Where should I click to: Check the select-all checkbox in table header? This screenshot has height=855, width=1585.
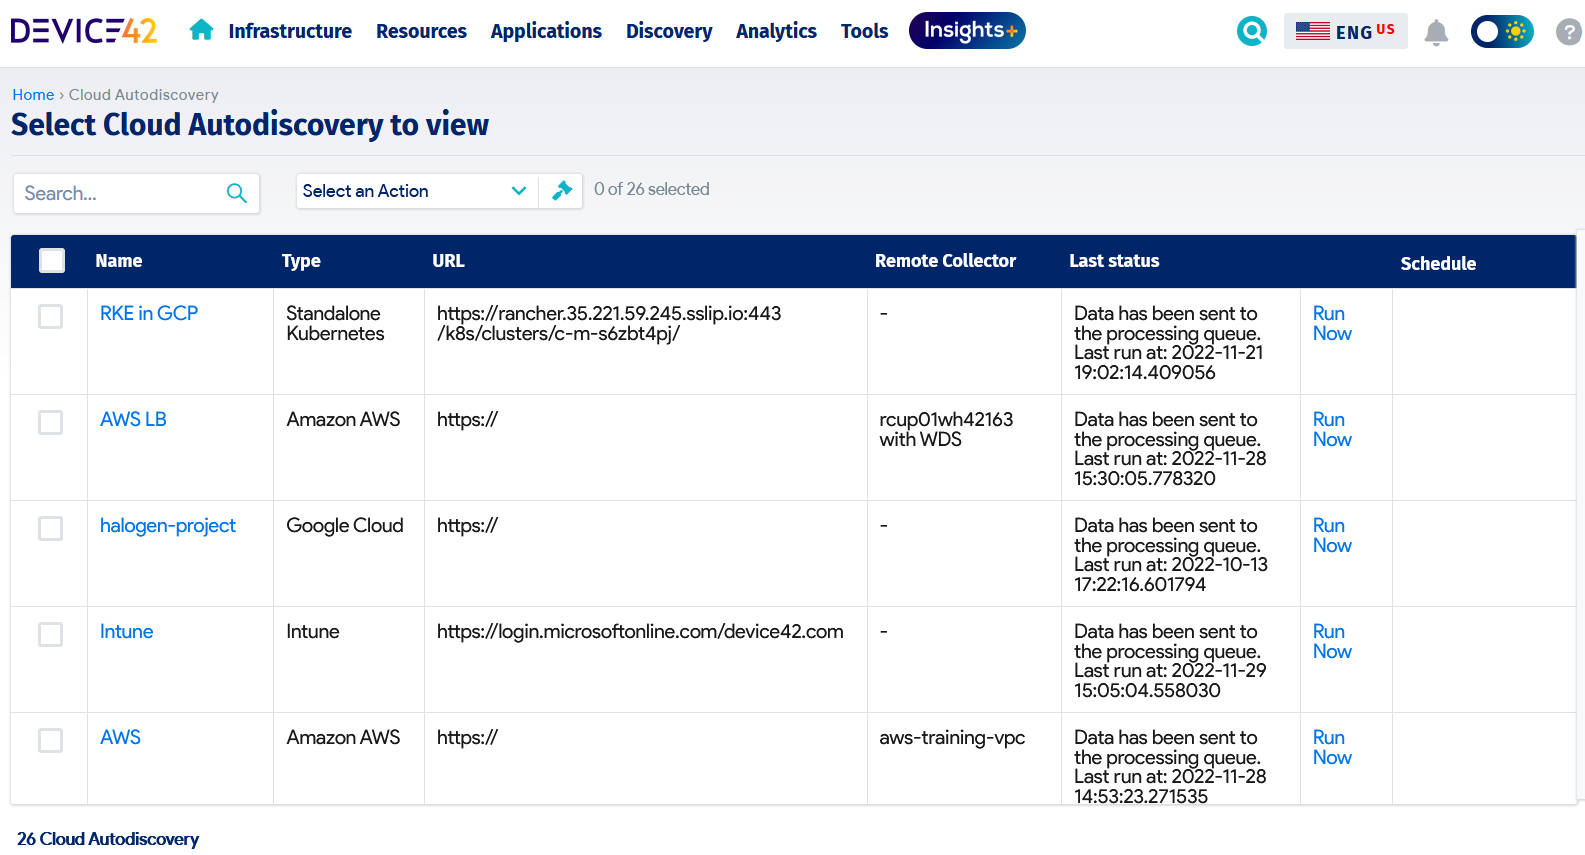coord(52,261)
